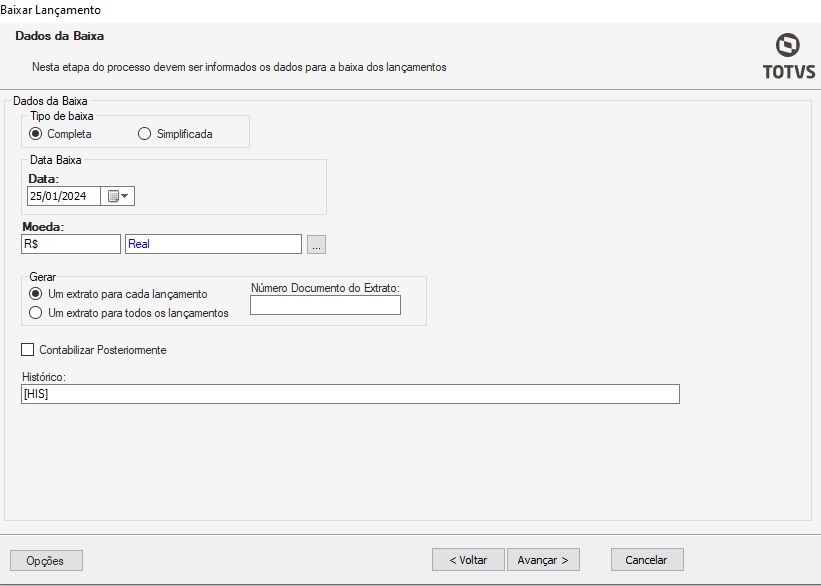Image resolution: width=821 pixels, height=586 pixels.
Task: Select the Simplificada radio option
Action: tap(145, 133)
